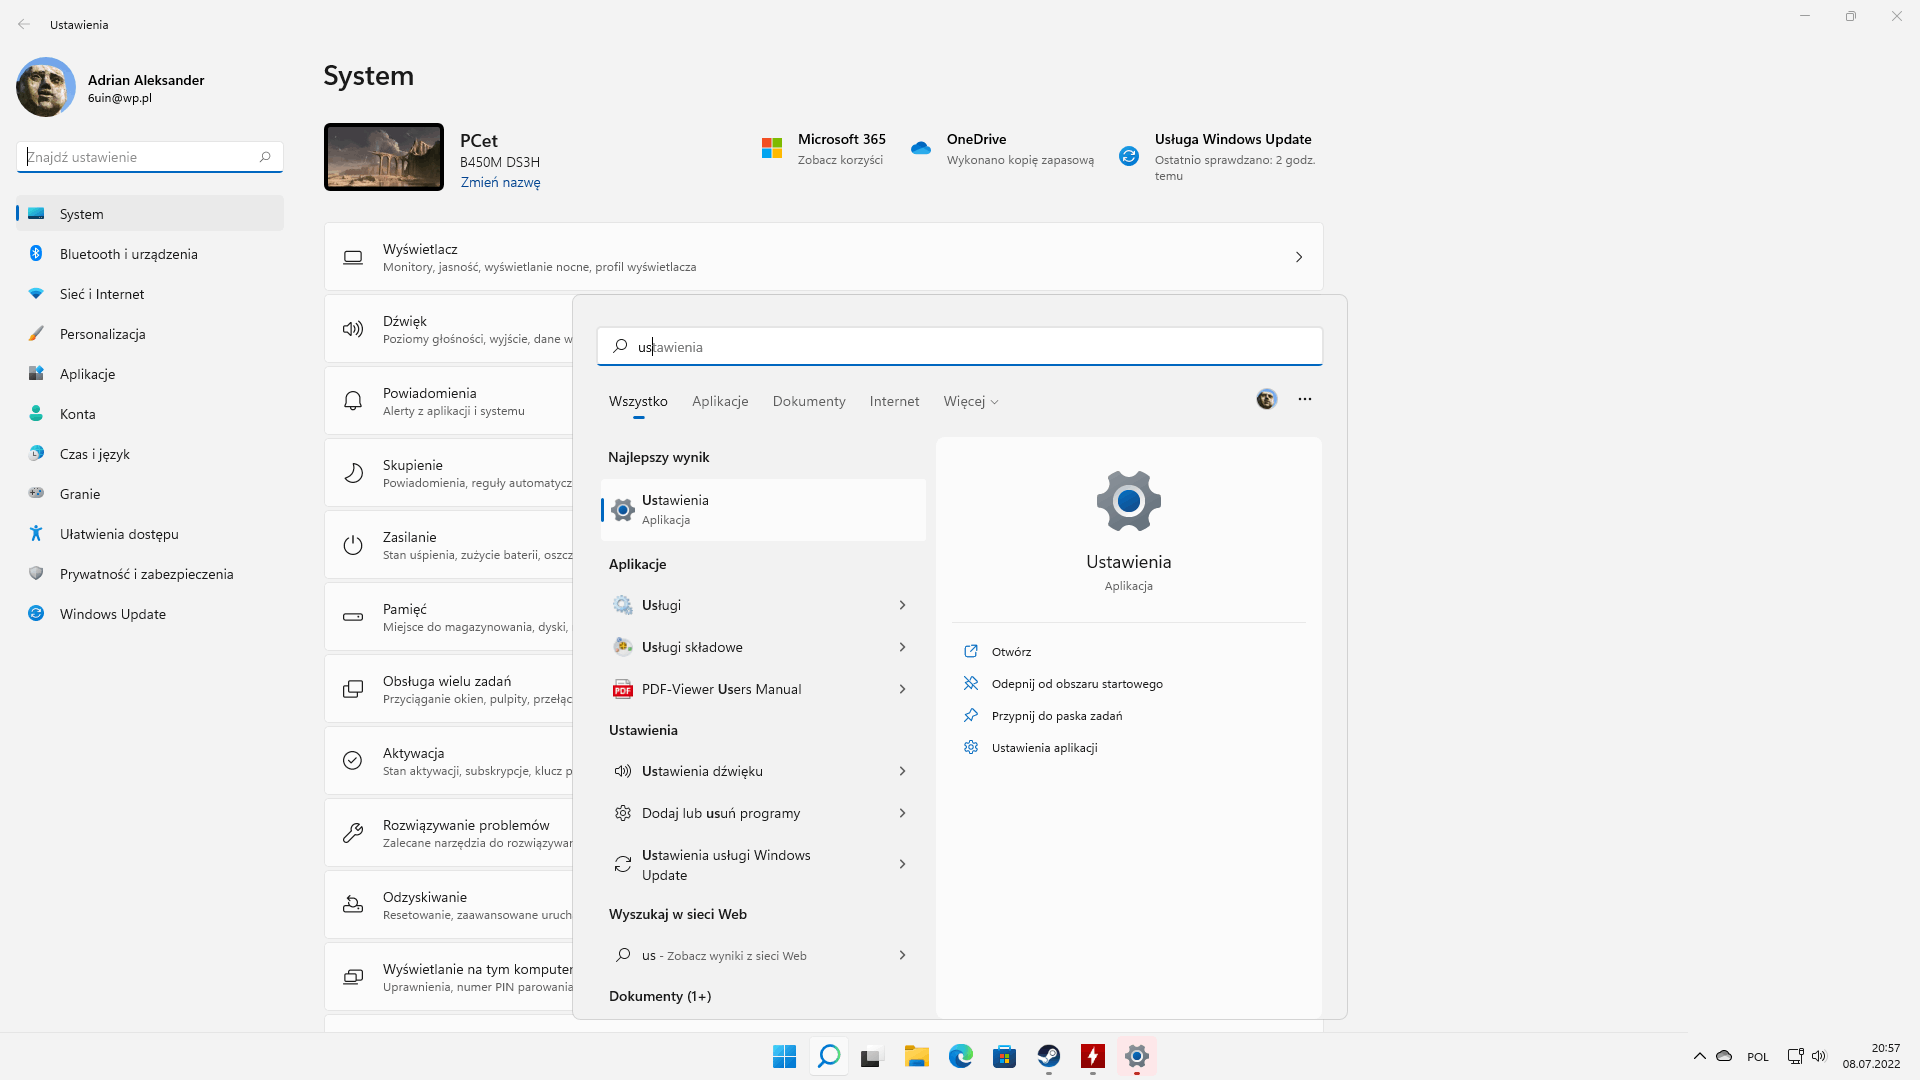The width and height of the screenshot is (1920, 1080).
Task: Show hidden system tray icons
Action: coord(1699,1056)
